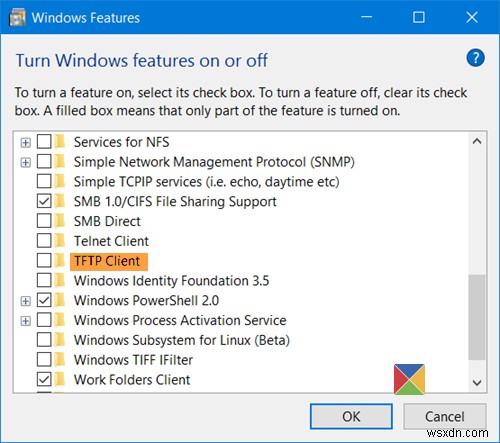Screen dimensions: 500x443
Task: Enable the SMB Direct checkbox
Action: (x=44, y=221)
